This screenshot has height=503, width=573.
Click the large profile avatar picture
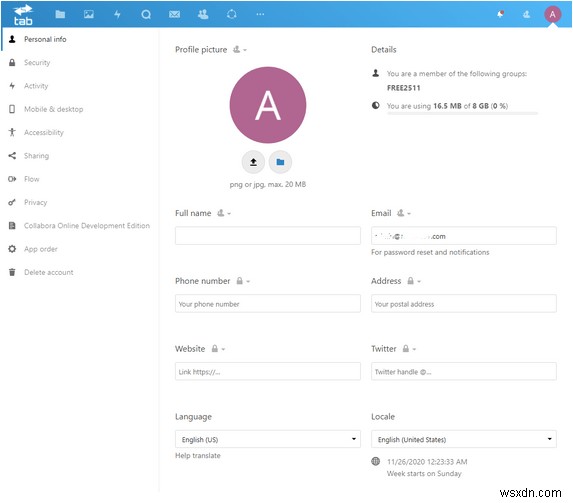click(x=267, y=105)
